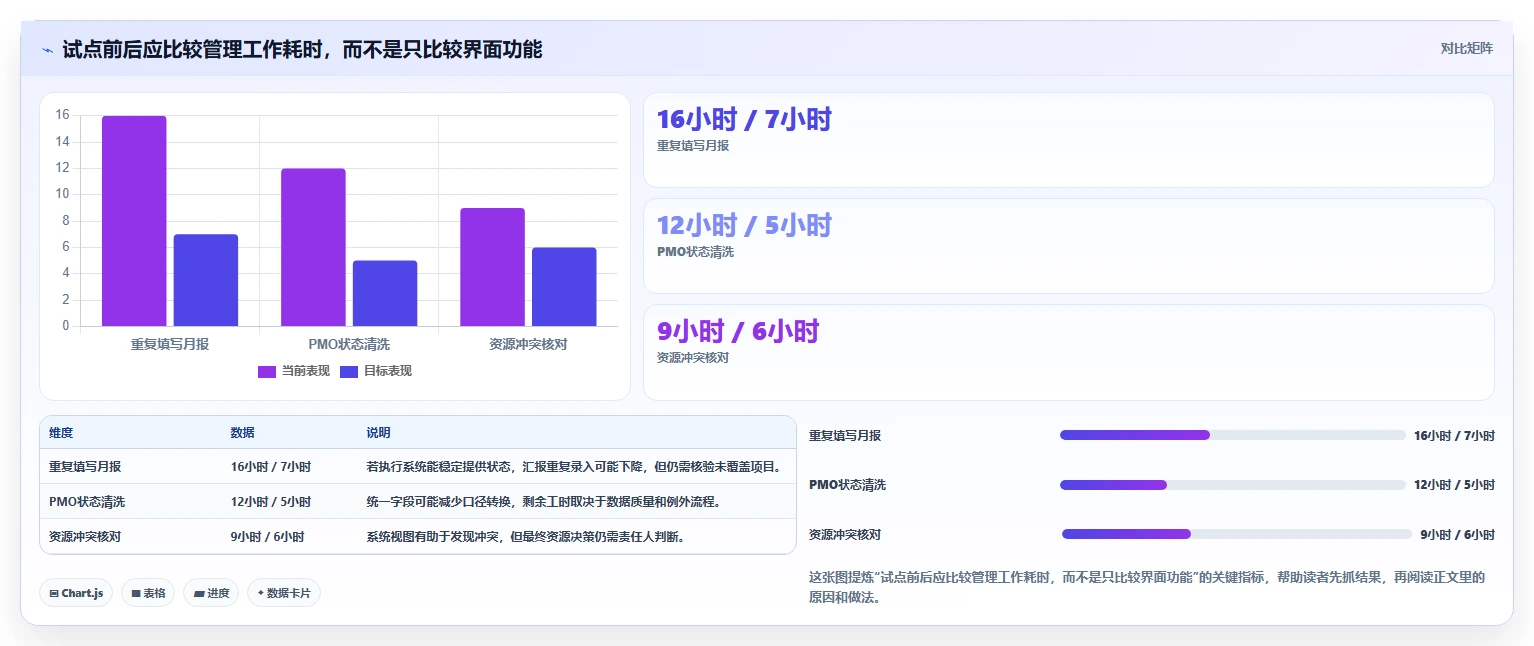Click the lightning icon beside the page title
The image size is (1534, 646).
[x=47, y=49]
